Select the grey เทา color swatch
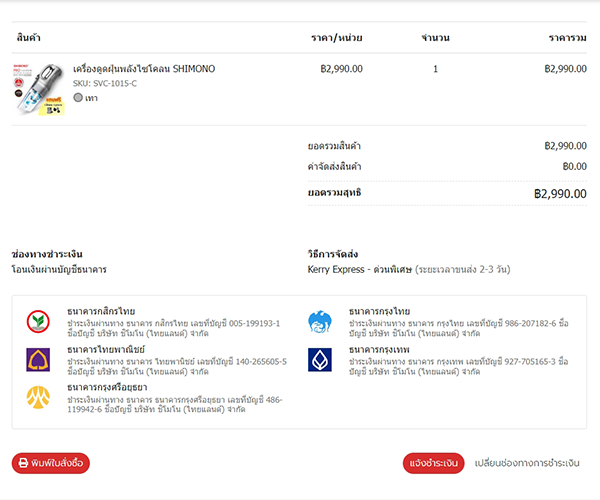Screen dimensions: 600x500 [78, 98]
